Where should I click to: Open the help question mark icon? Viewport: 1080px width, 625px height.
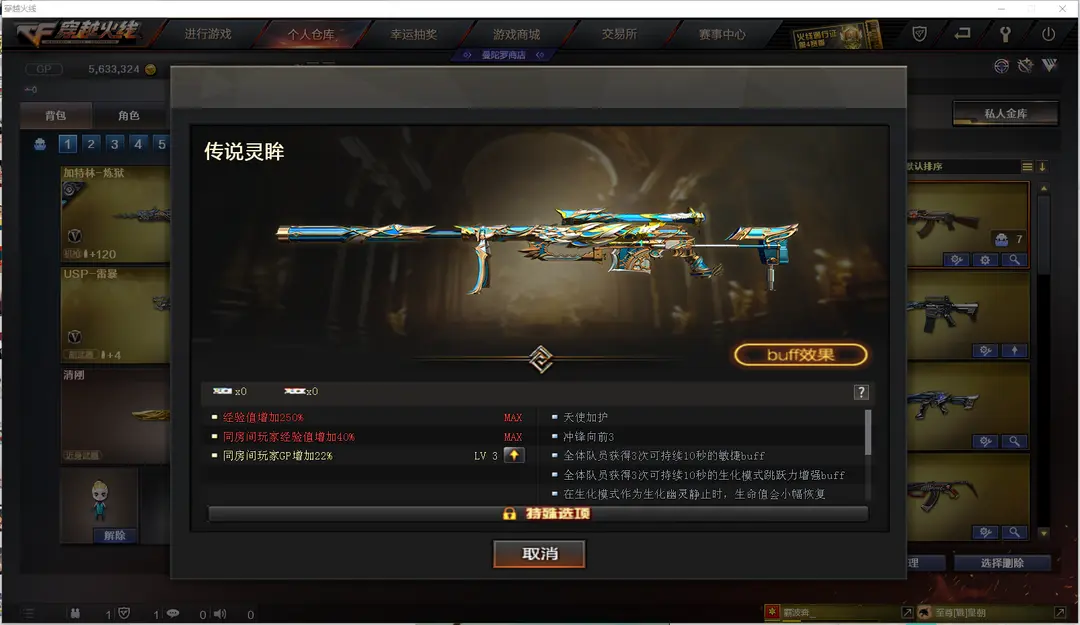pos(861,392)
